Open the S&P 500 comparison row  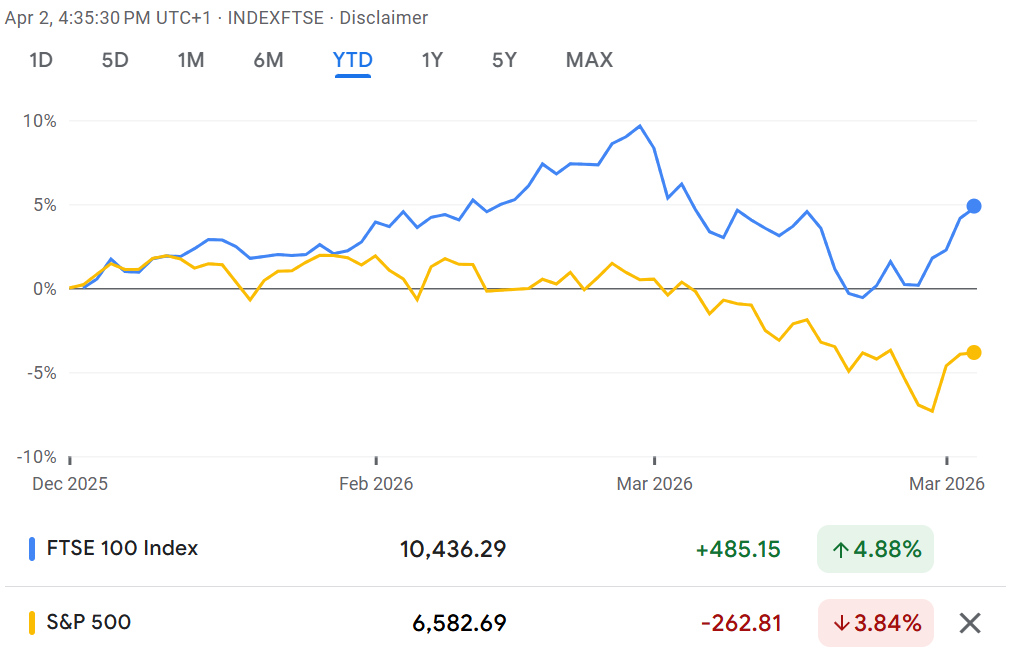[89, 622]
